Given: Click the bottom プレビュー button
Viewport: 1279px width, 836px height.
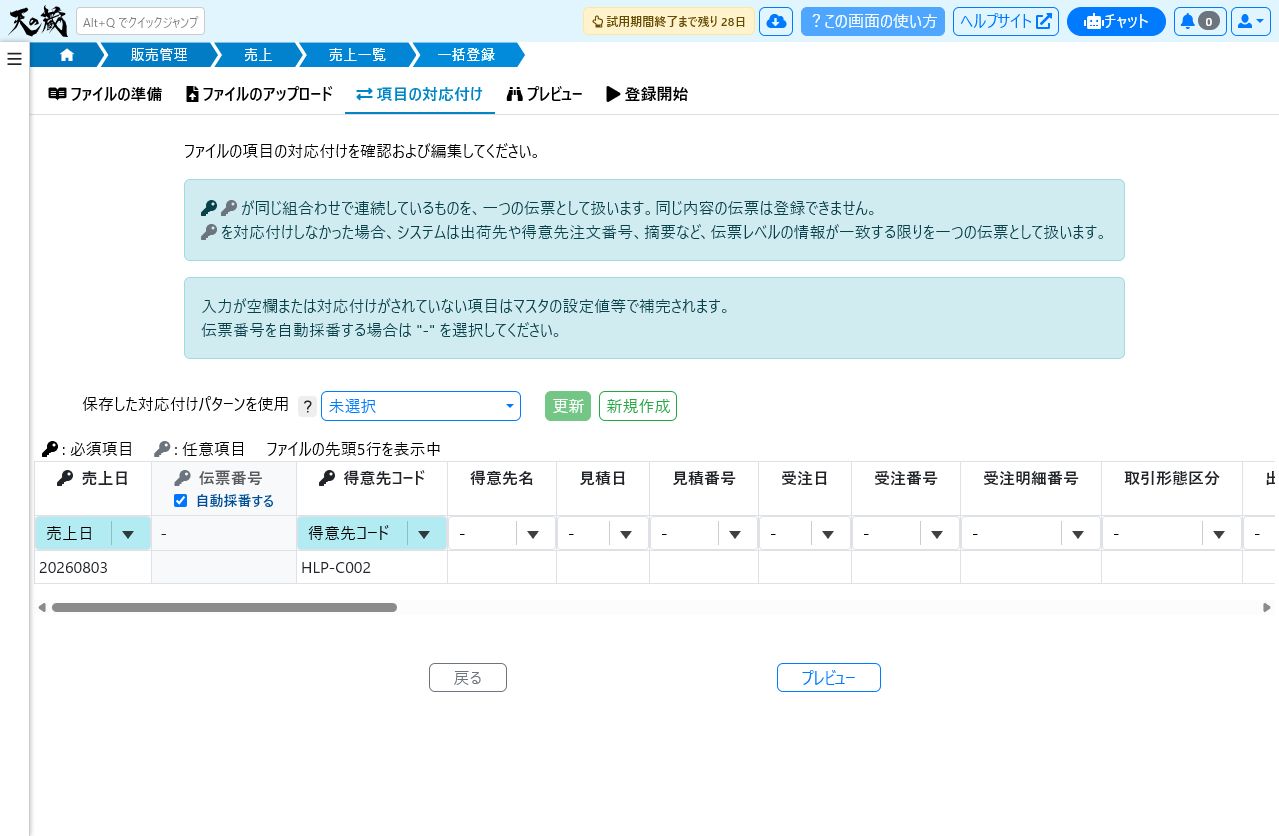Looking at the screenshot, I should coord(829,677).
